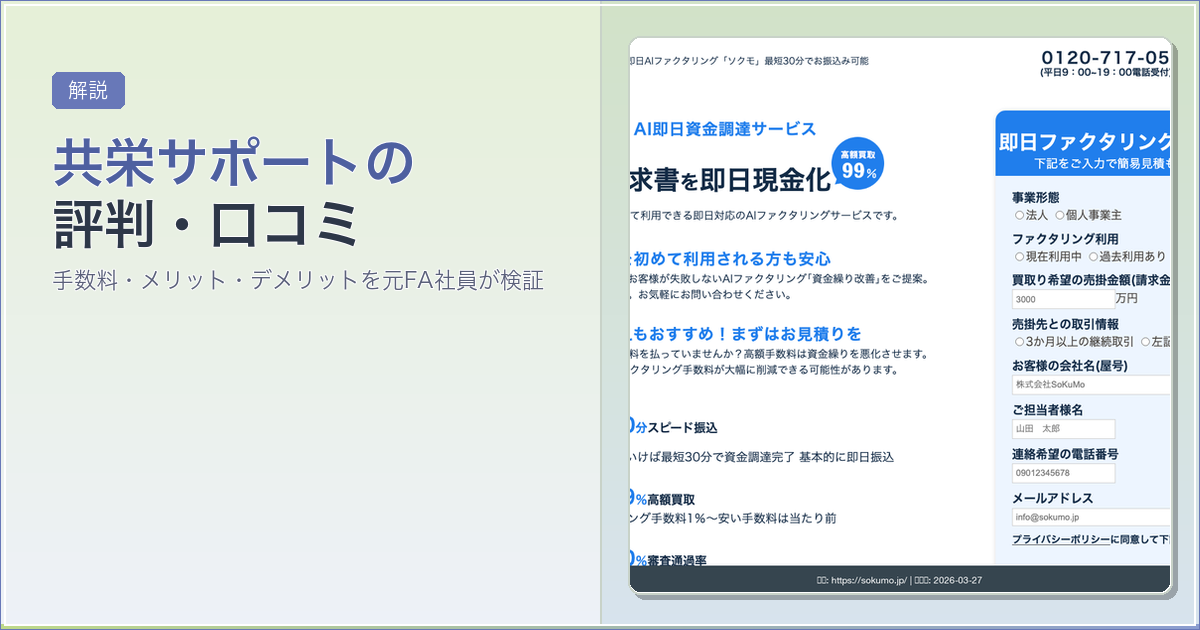
Task: Click the 連絡希望の電話番号 input field
Action: tap(1062, 473)
